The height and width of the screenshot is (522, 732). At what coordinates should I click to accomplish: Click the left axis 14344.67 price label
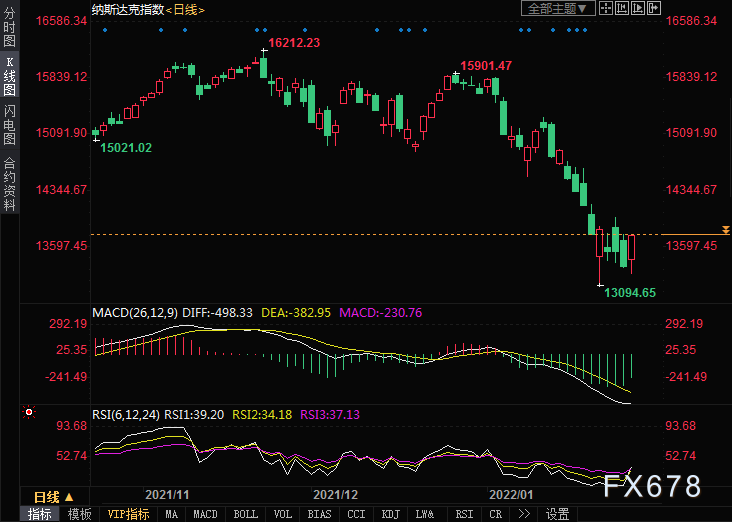click(x=62, y=190)
